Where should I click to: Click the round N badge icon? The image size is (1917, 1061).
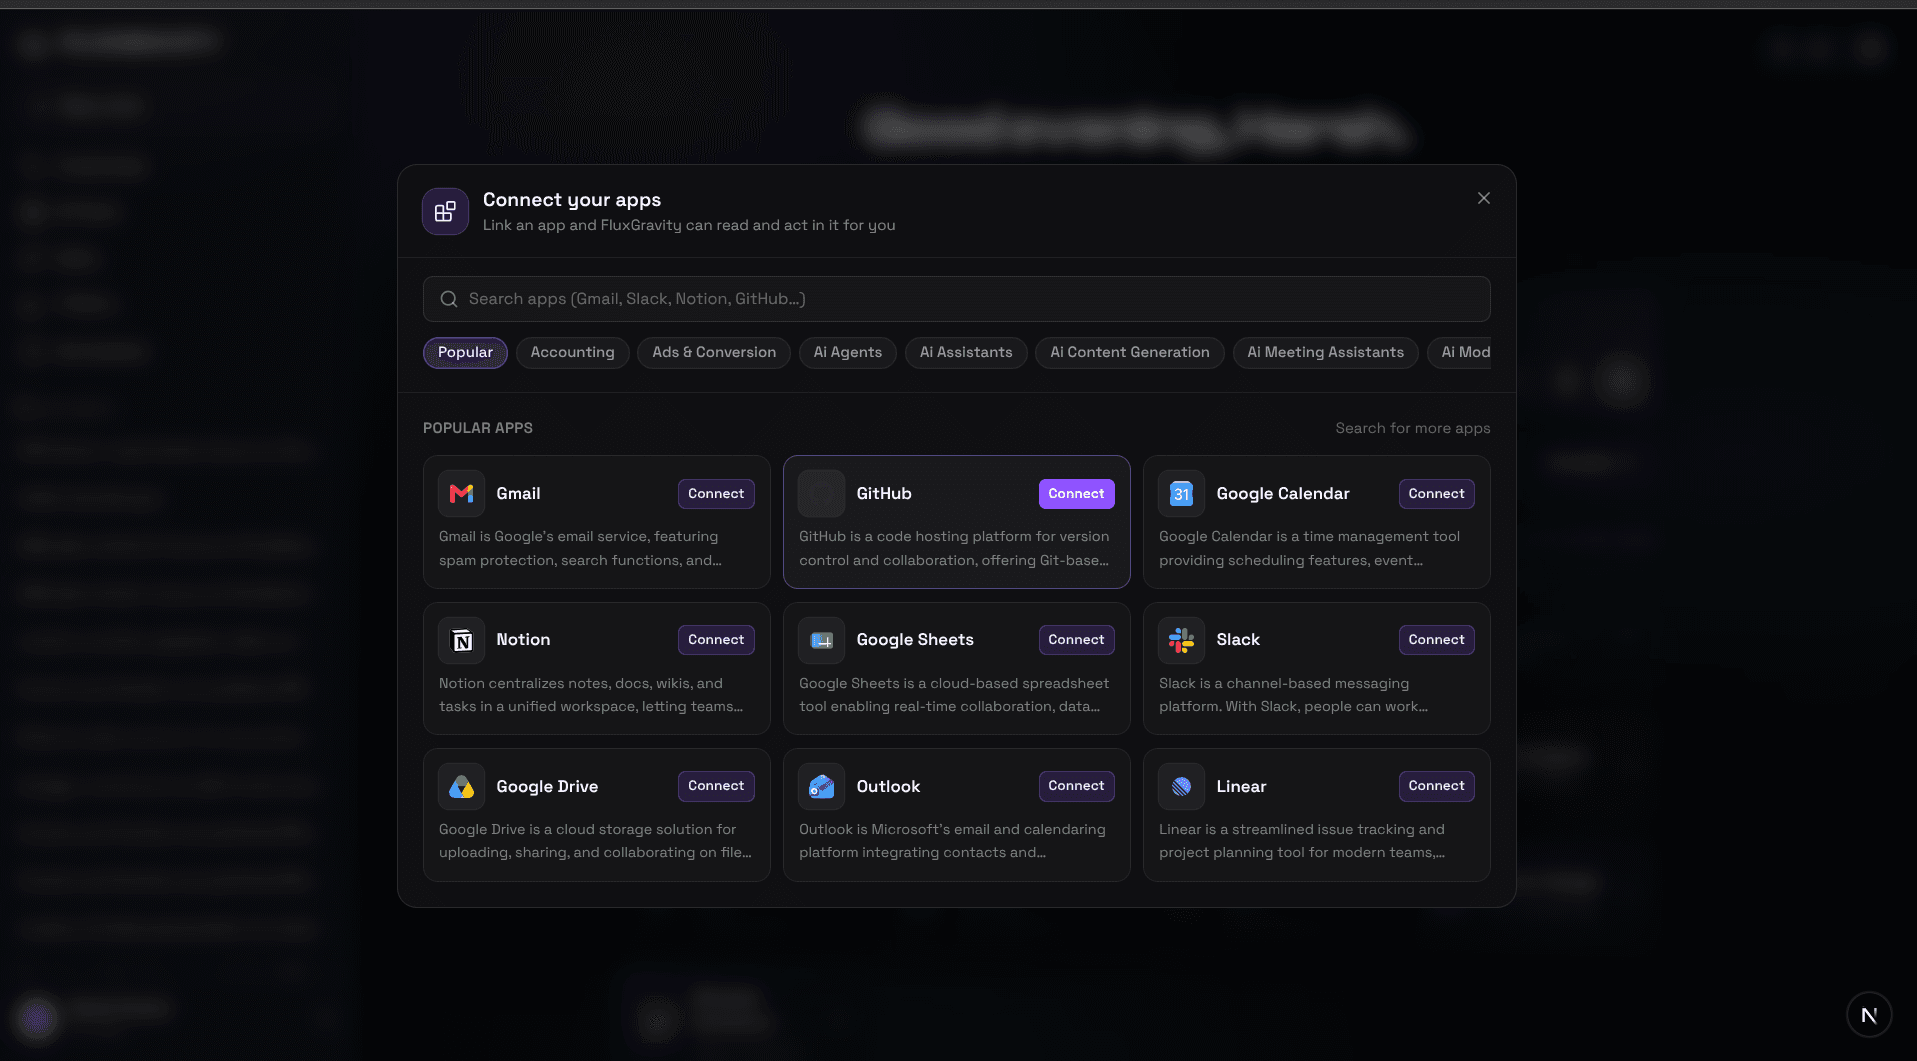pyautogui.click(x=1869, y=1015)
